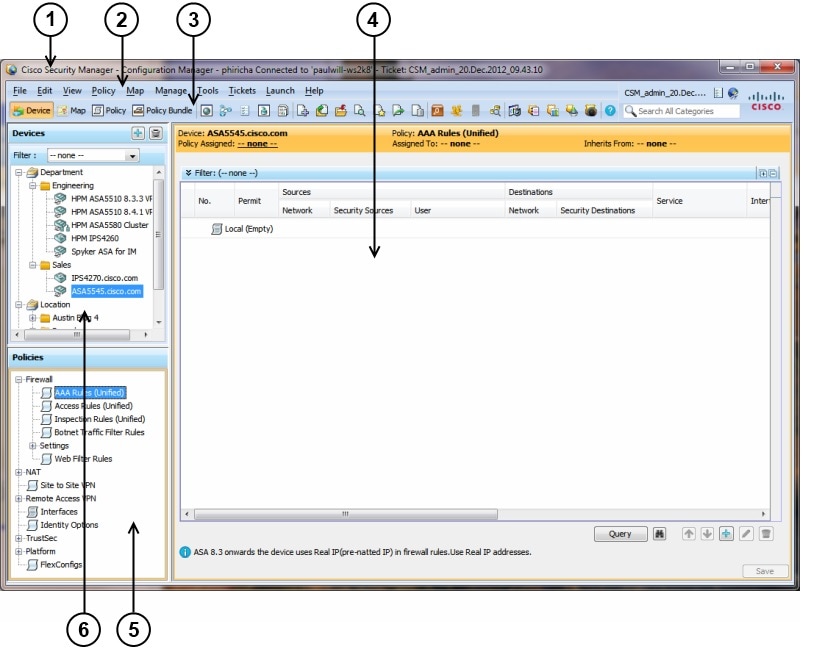
Task: Click the page with magnifier toolbar icon
Action: coord(359,111)
